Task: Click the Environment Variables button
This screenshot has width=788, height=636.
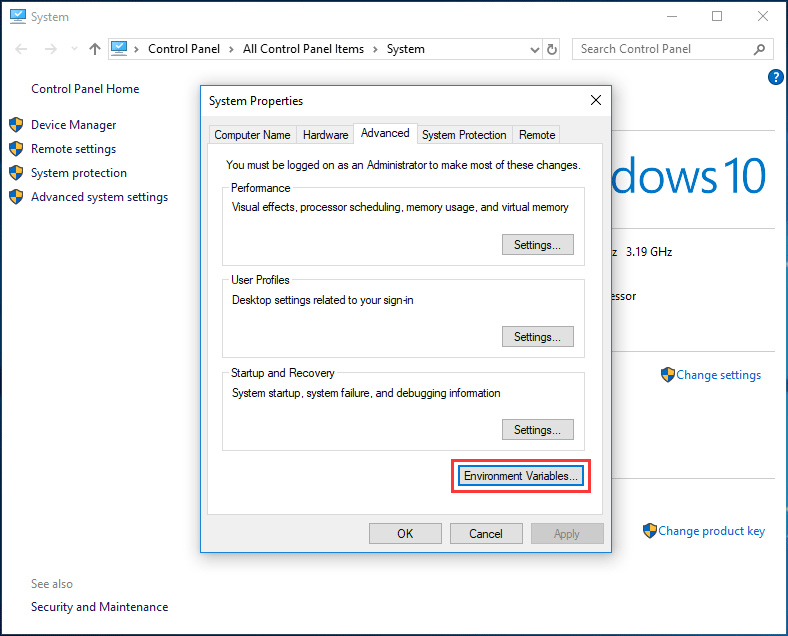Action: [521, 476]
